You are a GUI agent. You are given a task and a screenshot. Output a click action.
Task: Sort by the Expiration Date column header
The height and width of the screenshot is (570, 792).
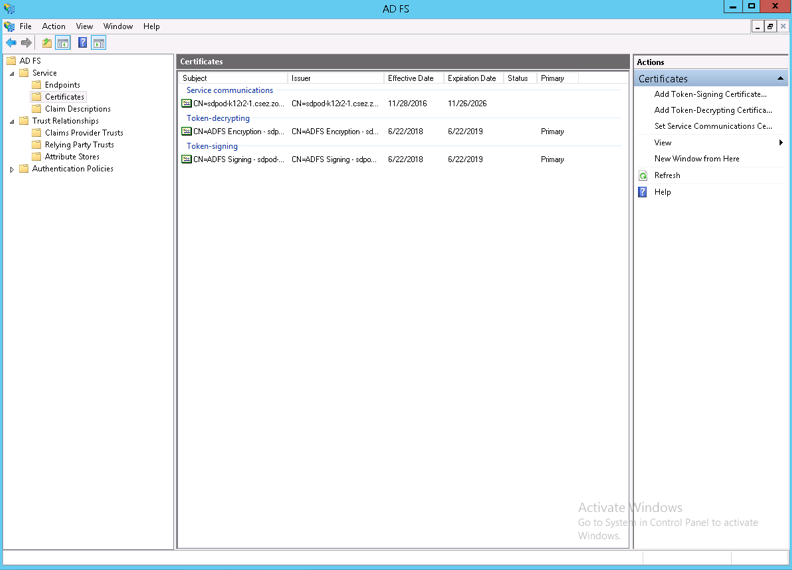tap(471, 78)
